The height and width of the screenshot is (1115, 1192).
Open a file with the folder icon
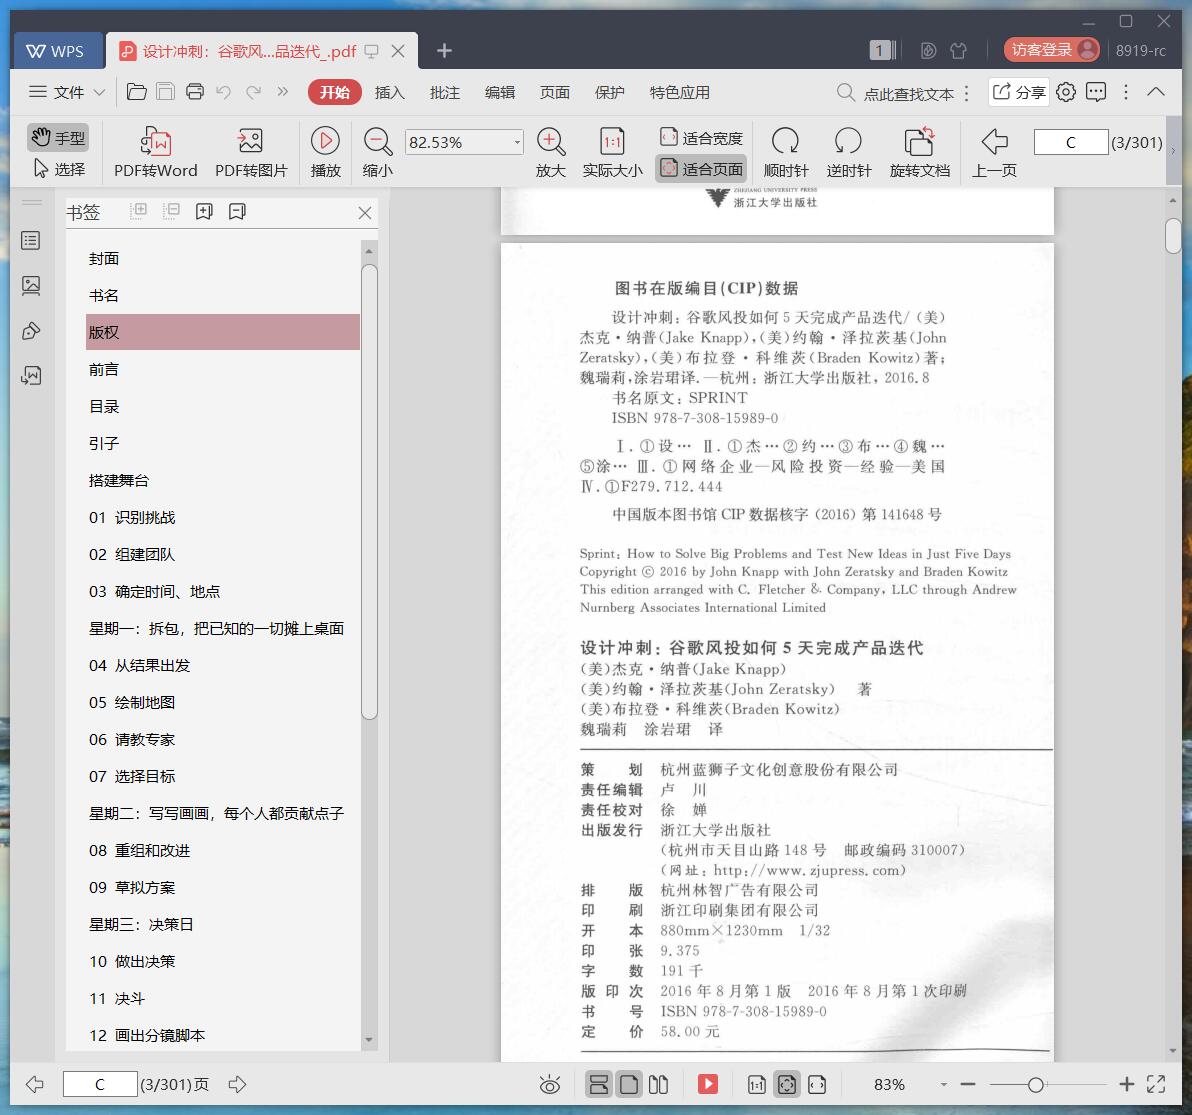tap(137, 92)
